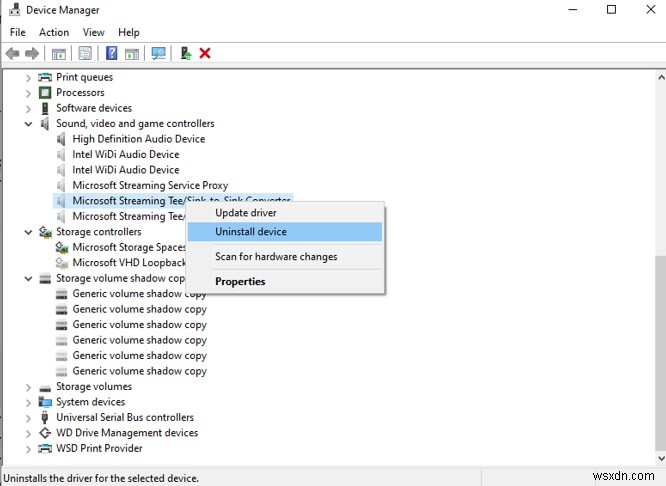This screenshot has width=666, height=486.
Task: Open the Help menu
Action: click(x=129, y=32)
